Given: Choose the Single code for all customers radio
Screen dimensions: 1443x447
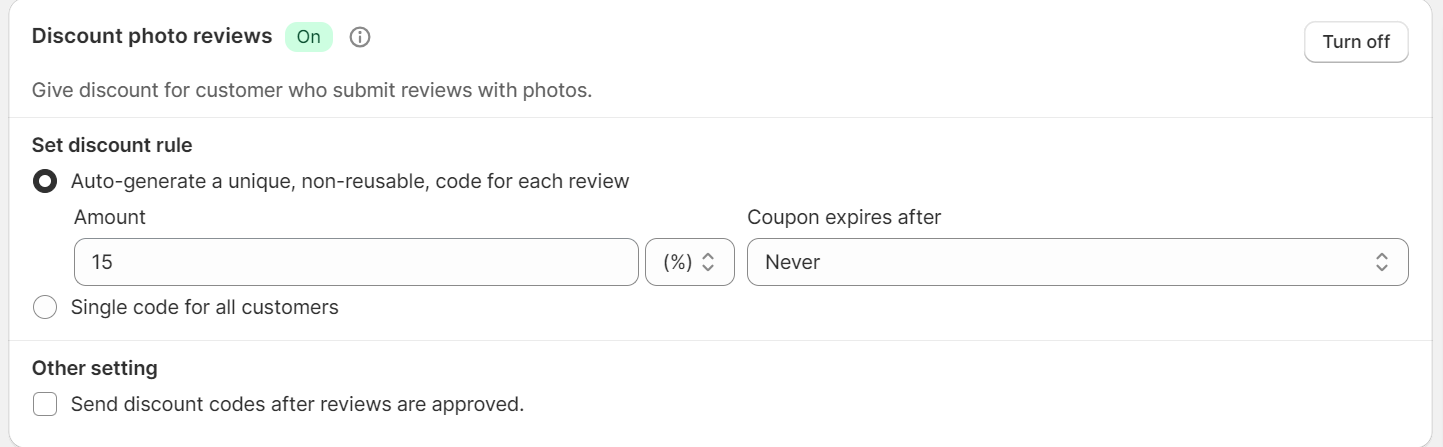Looking at the screenshot, I should 45,307.
